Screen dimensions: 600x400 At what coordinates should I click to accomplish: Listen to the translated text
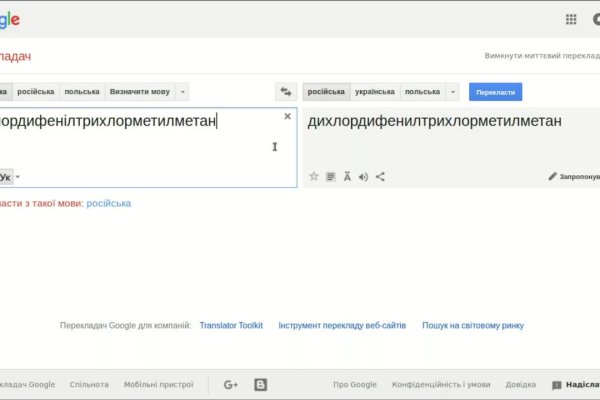(364, 176)
